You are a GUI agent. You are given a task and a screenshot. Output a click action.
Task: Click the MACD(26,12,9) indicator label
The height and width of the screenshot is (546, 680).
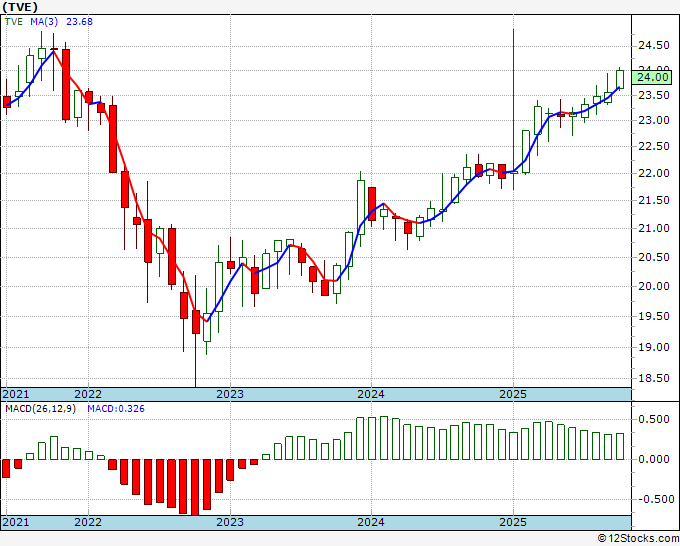pos(40,409)
